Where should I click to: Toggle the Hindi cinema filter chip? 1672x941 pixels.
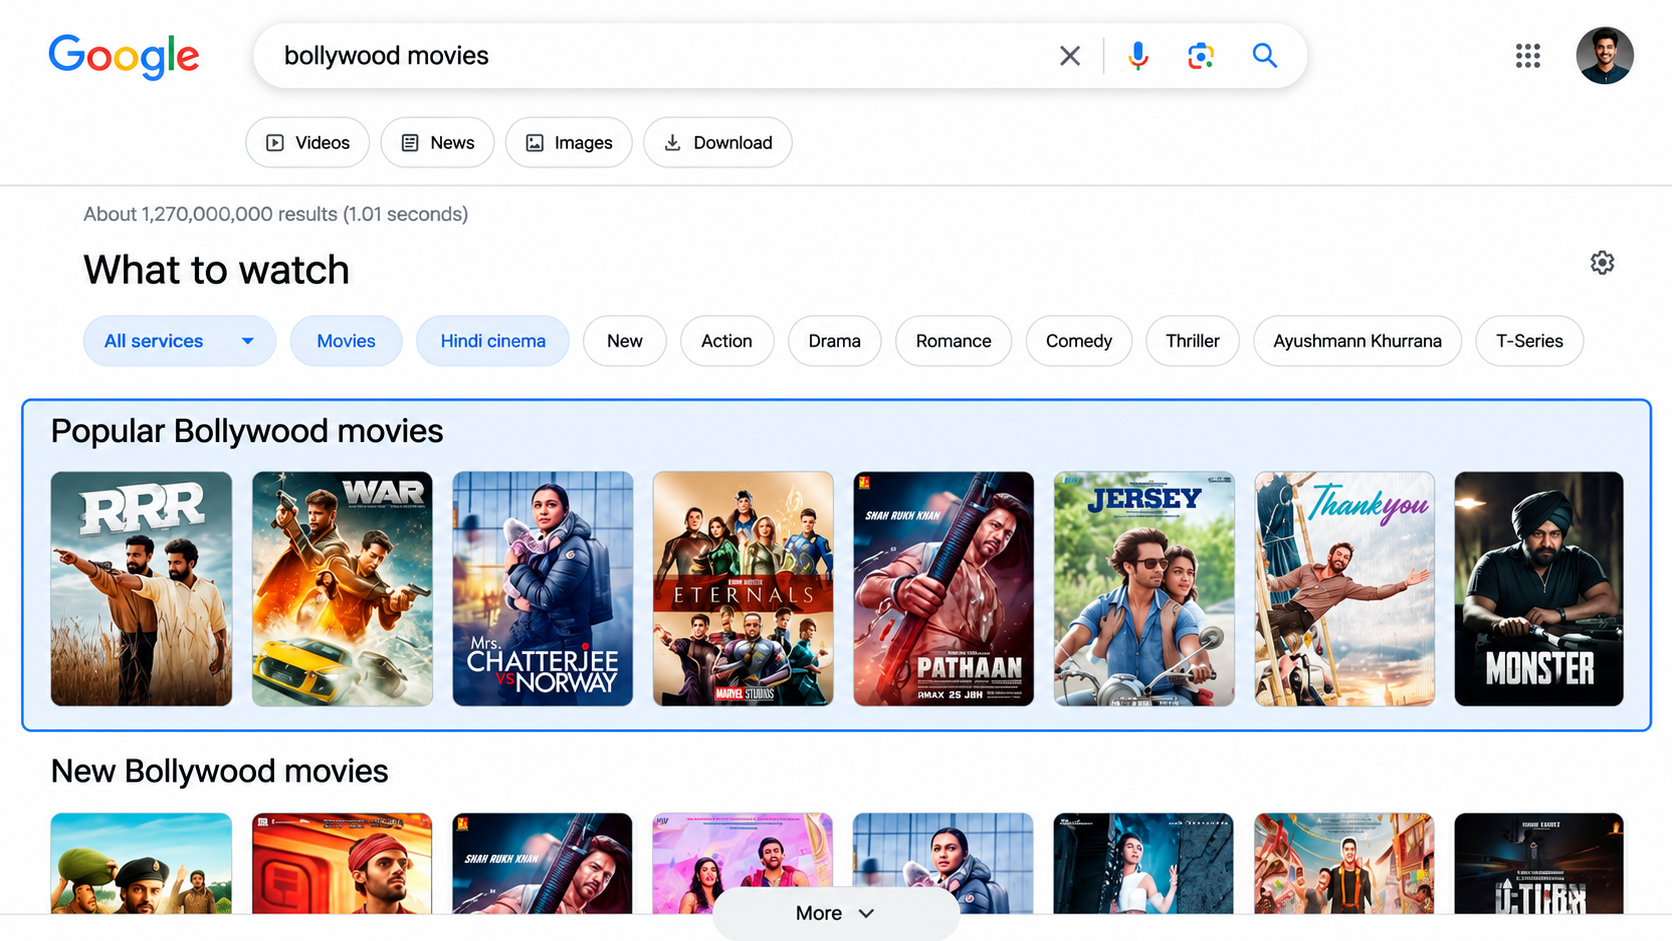(x=493, y=341)
